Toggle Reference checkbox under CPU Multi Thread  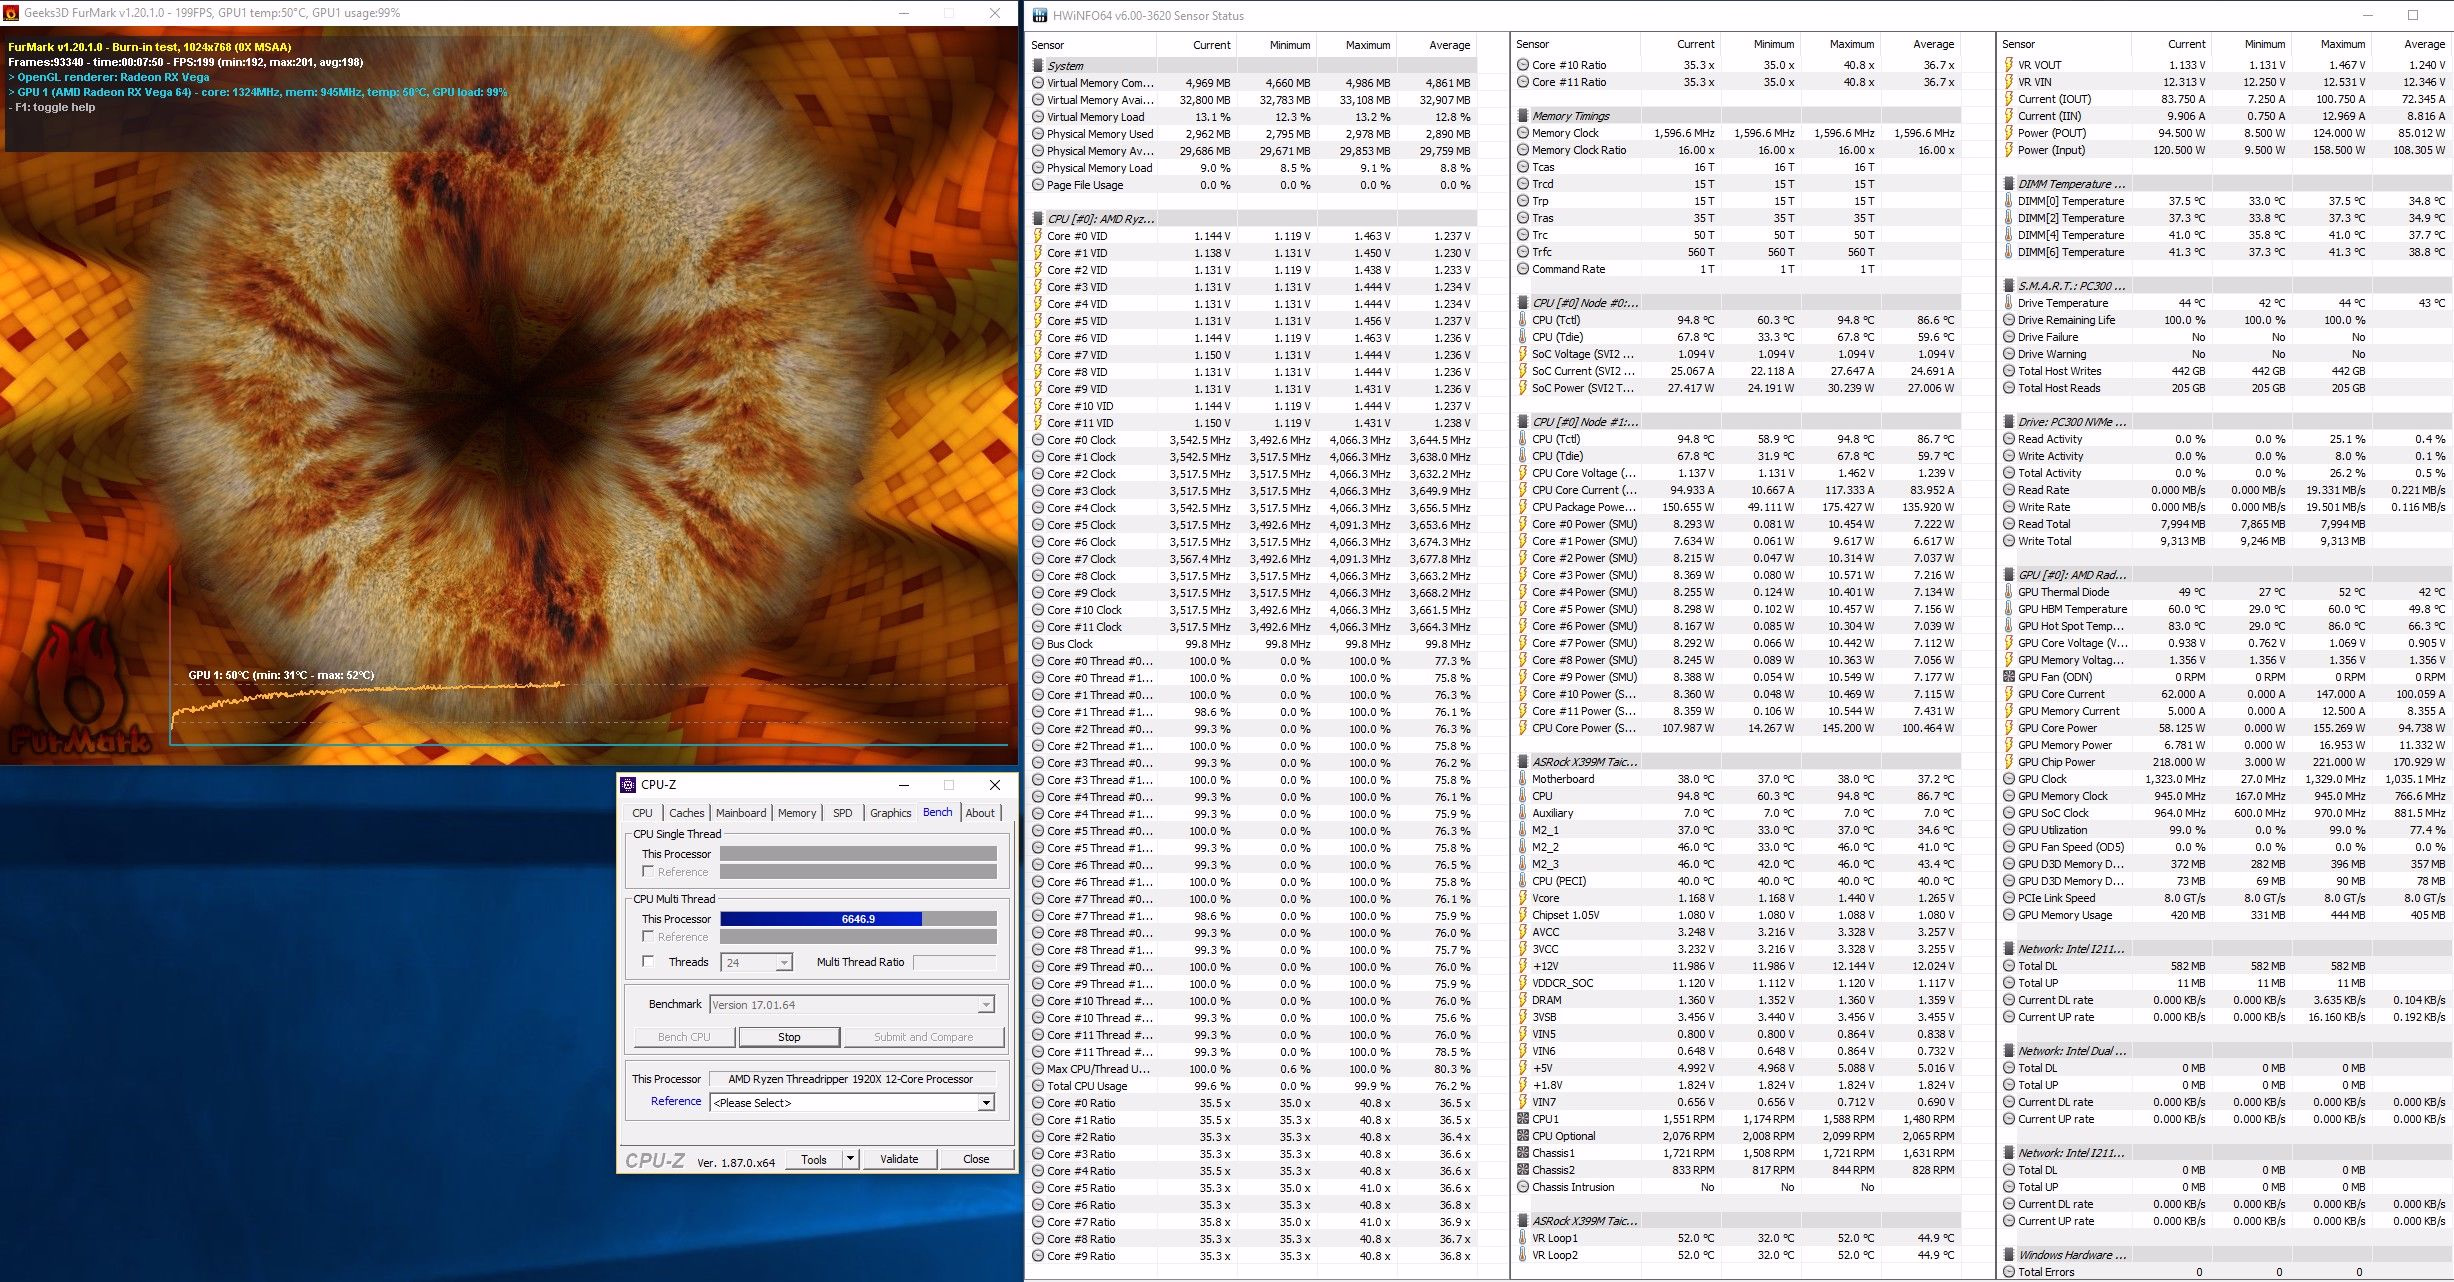648,937
